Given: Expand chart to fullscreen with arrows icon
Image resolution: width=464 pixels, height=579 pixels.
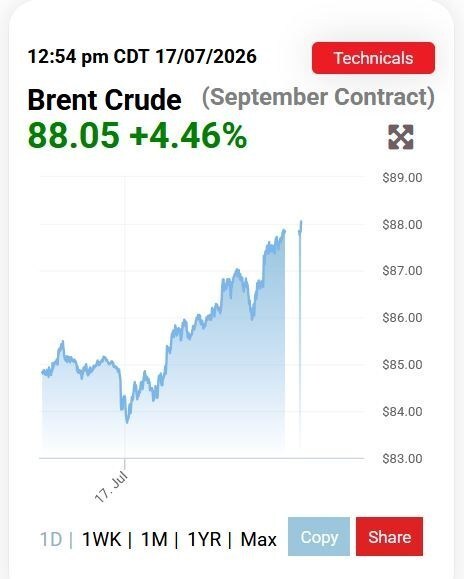Looking at the screenshot, I should coord(401,137).
